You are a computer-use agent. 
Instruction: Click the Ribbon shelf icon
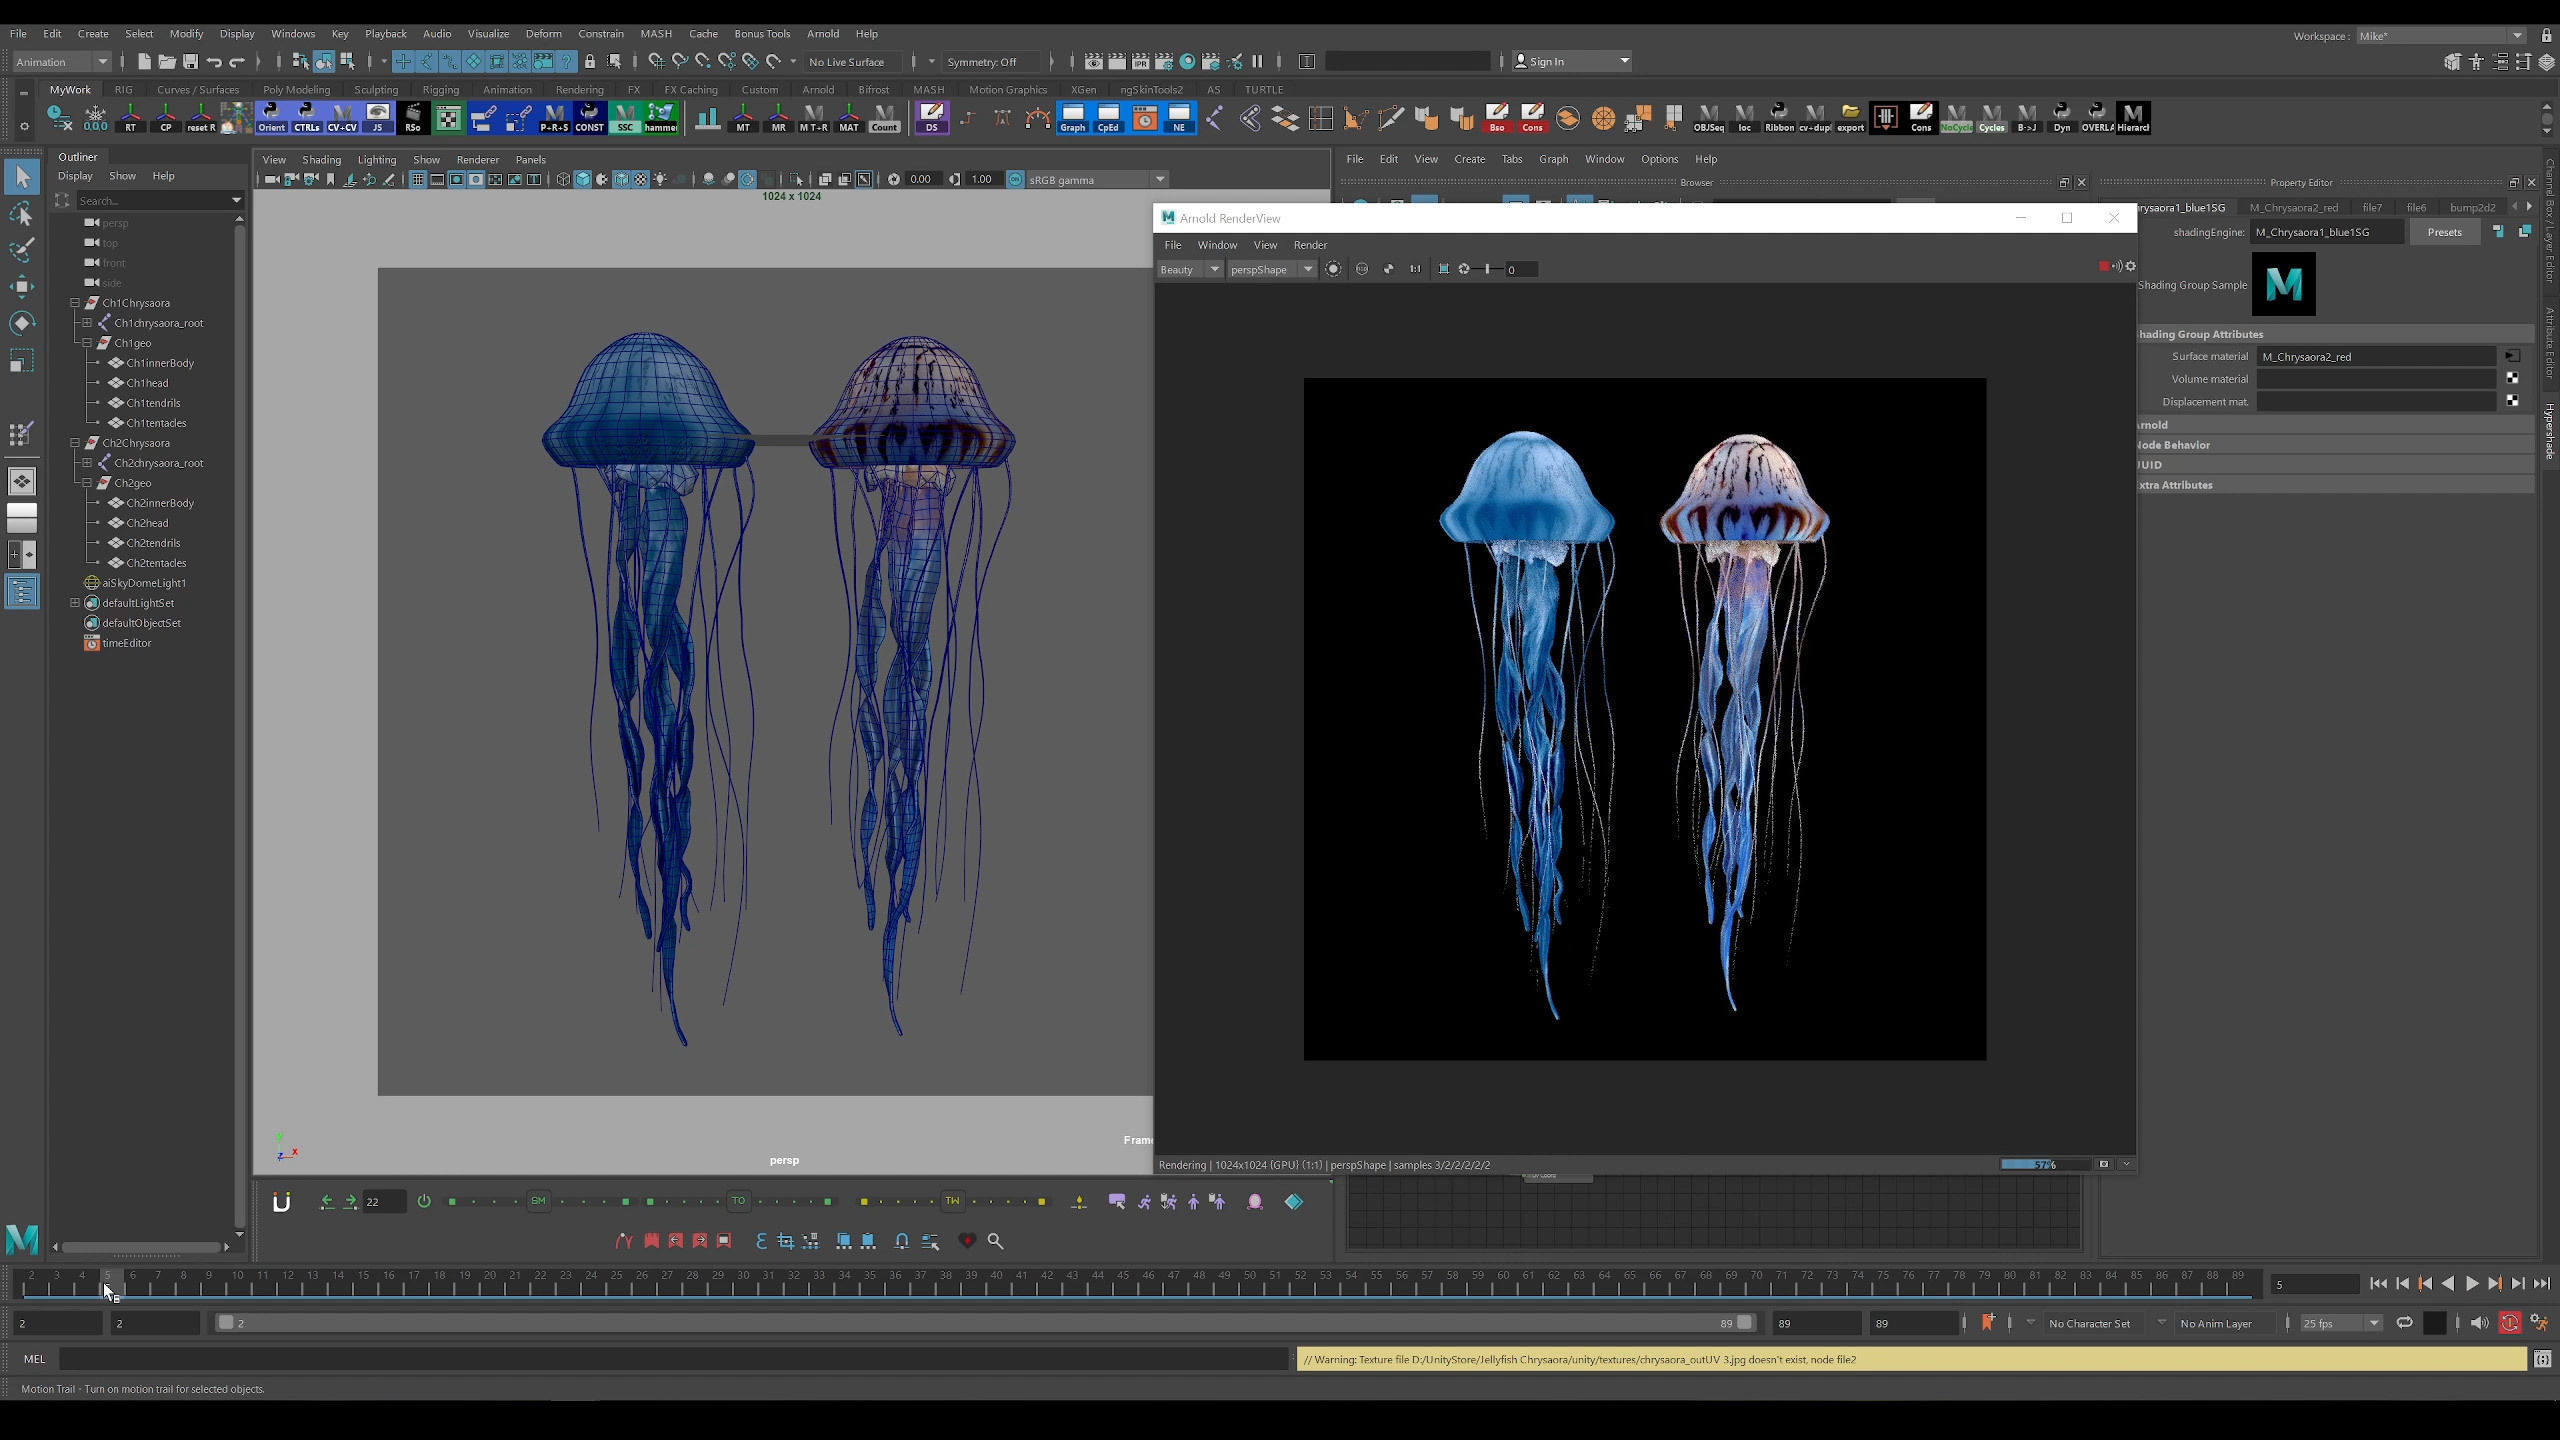pyautogui.click(x=1779, y=117)
